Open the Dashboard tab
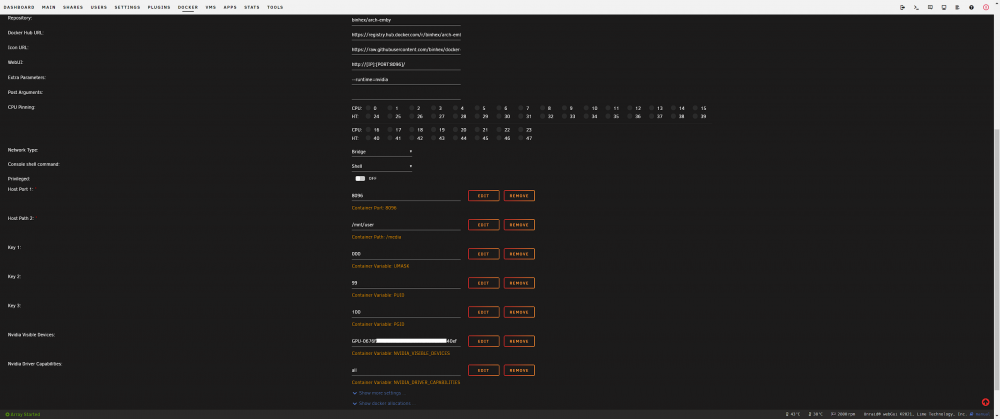The image size is (1000, 419). click(19, 7)
